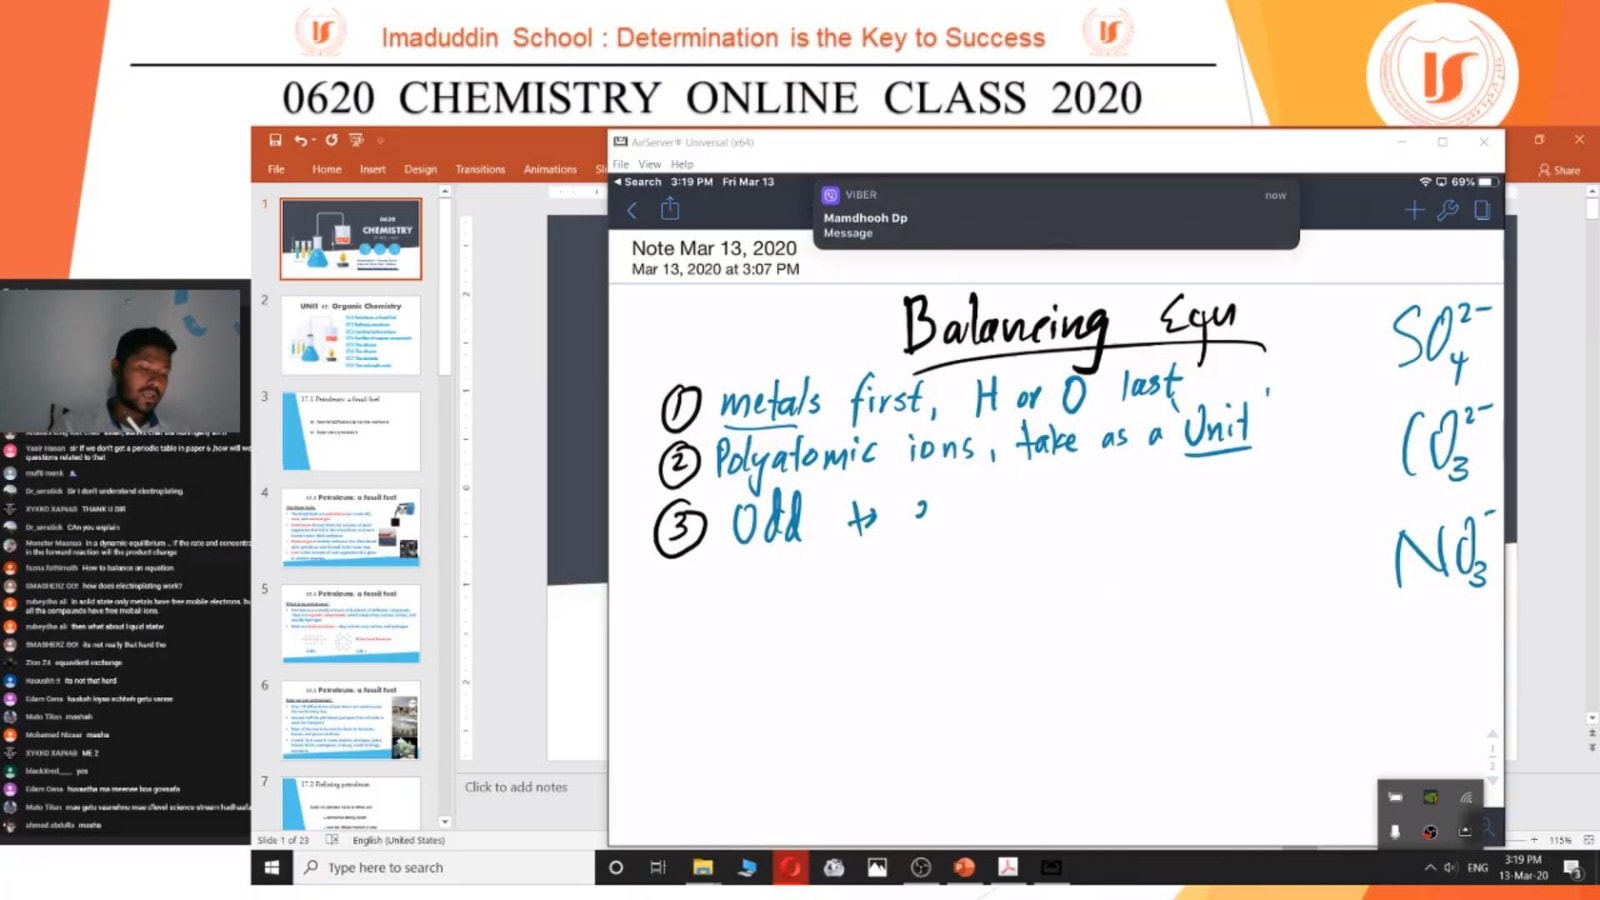Switch to the Home ribbon tab
Screen dimensions: 1600x900
click(x=326, y=169)
